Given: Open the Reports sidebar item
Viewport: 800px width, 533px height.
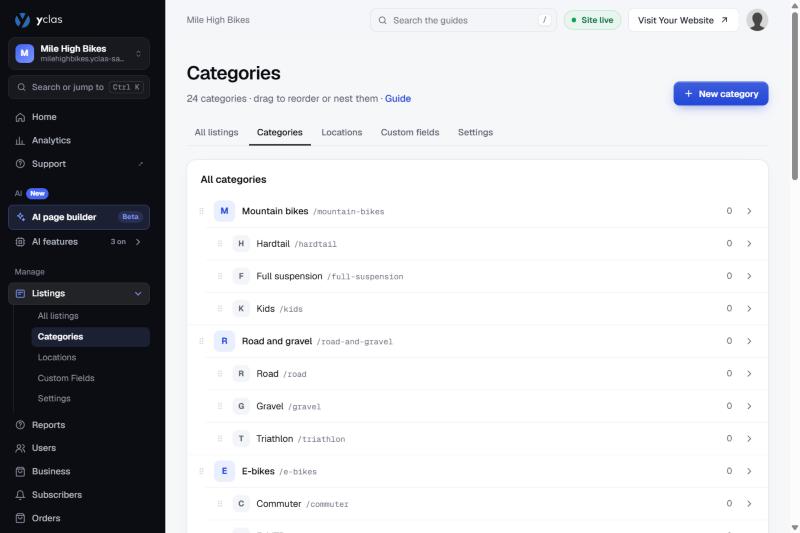Looking at the screenshot, I should click(79, 425).
